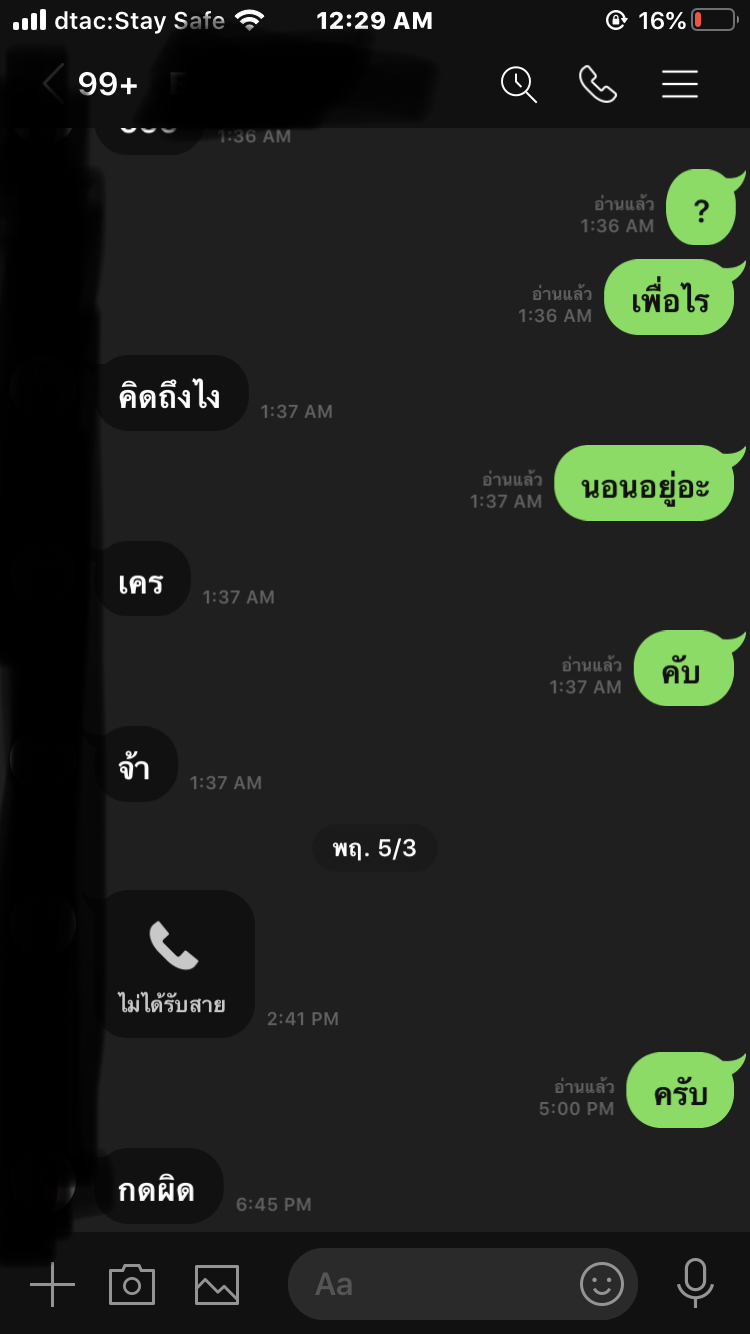Tap the battery indicator in the status bar
The image size is (750, 1334).
pyautogui.click(x=713, y=20)
